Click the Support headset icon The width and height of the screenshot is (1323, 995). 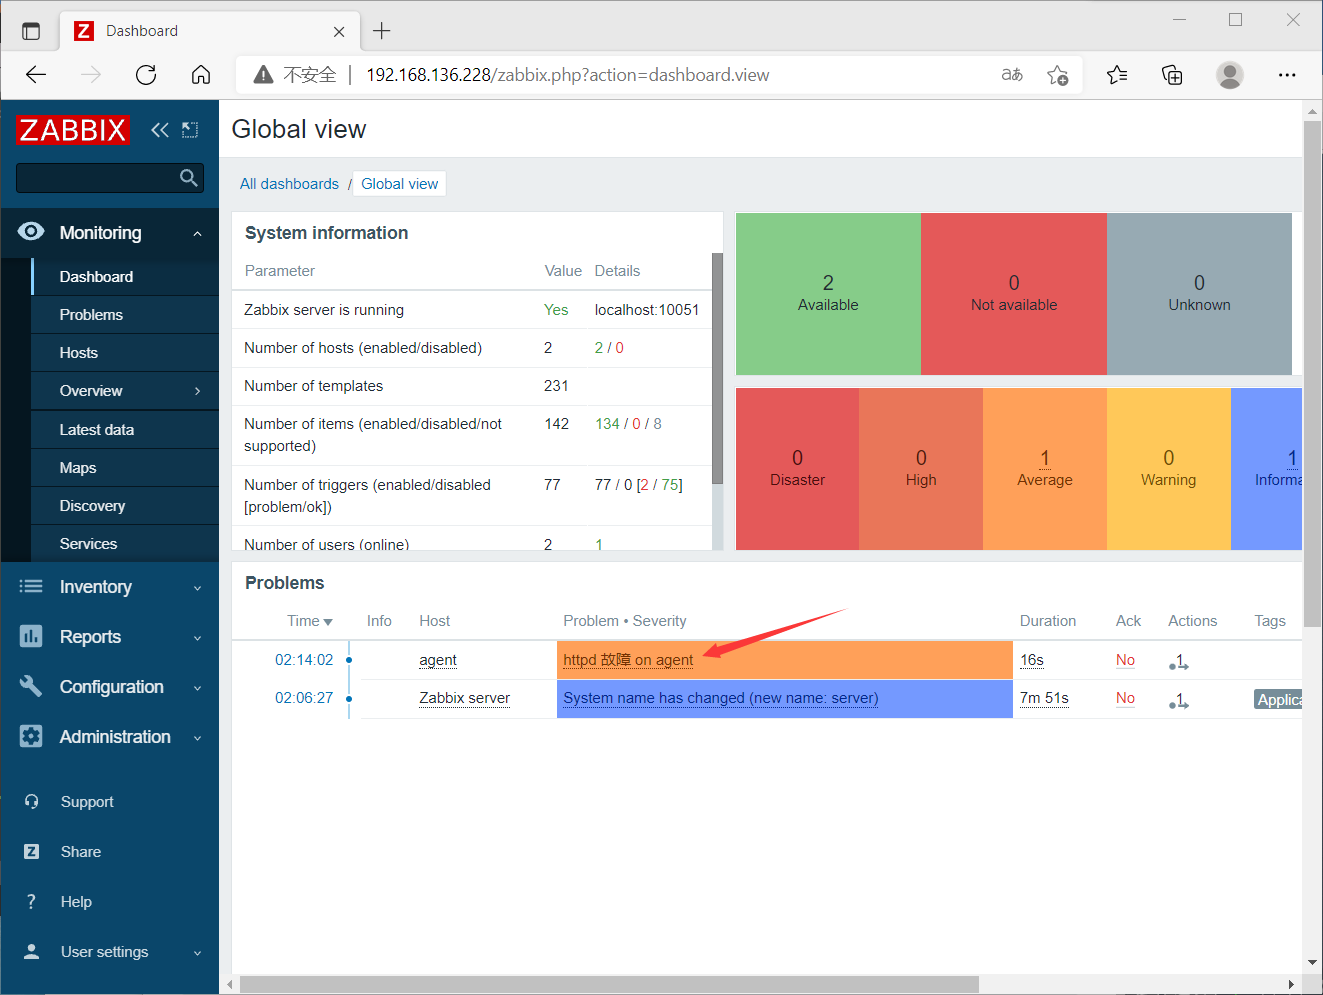(32, 802)
